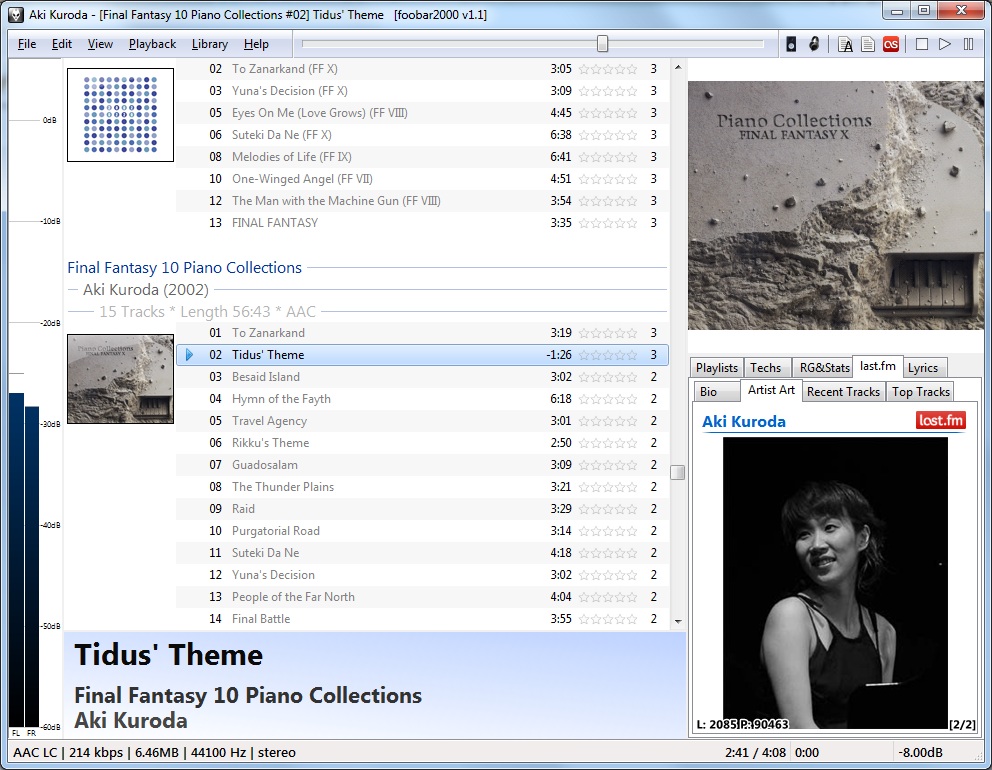992x770 pixels.
Task: Select the Travel Agency track
Action: tap(422, 421)
